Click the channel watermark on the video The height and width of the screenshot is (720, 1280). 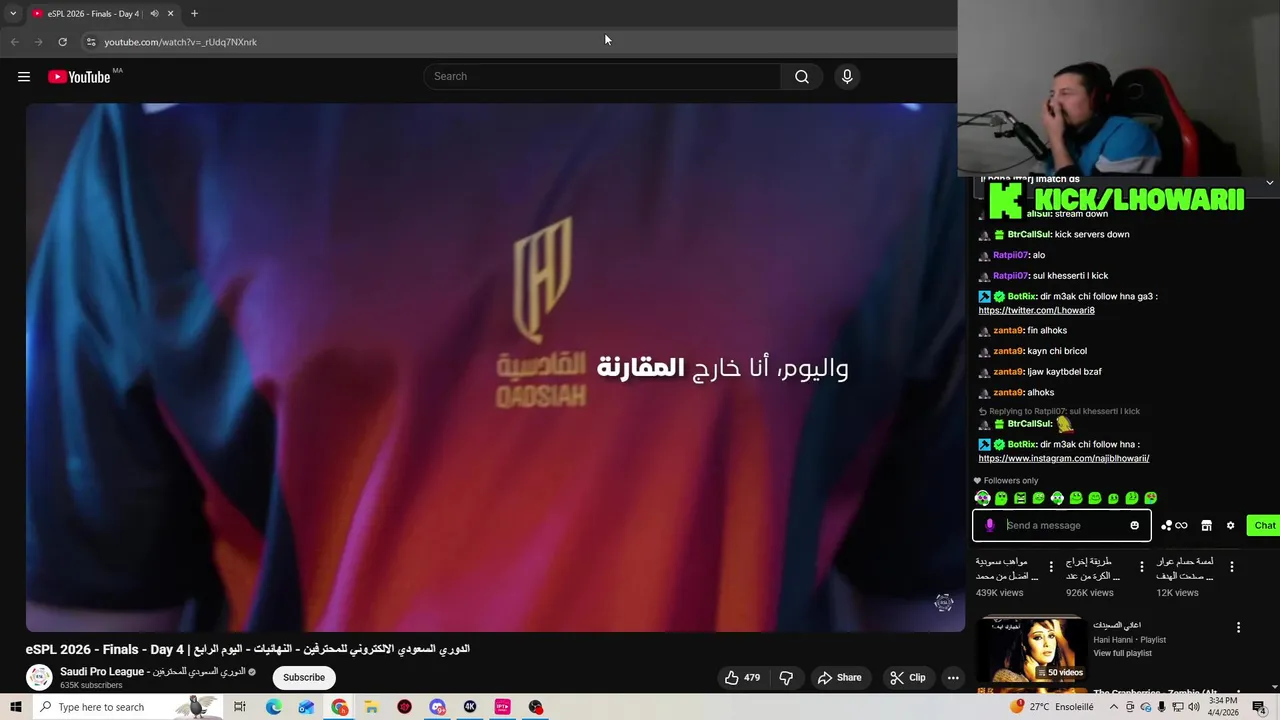(943, 602)
